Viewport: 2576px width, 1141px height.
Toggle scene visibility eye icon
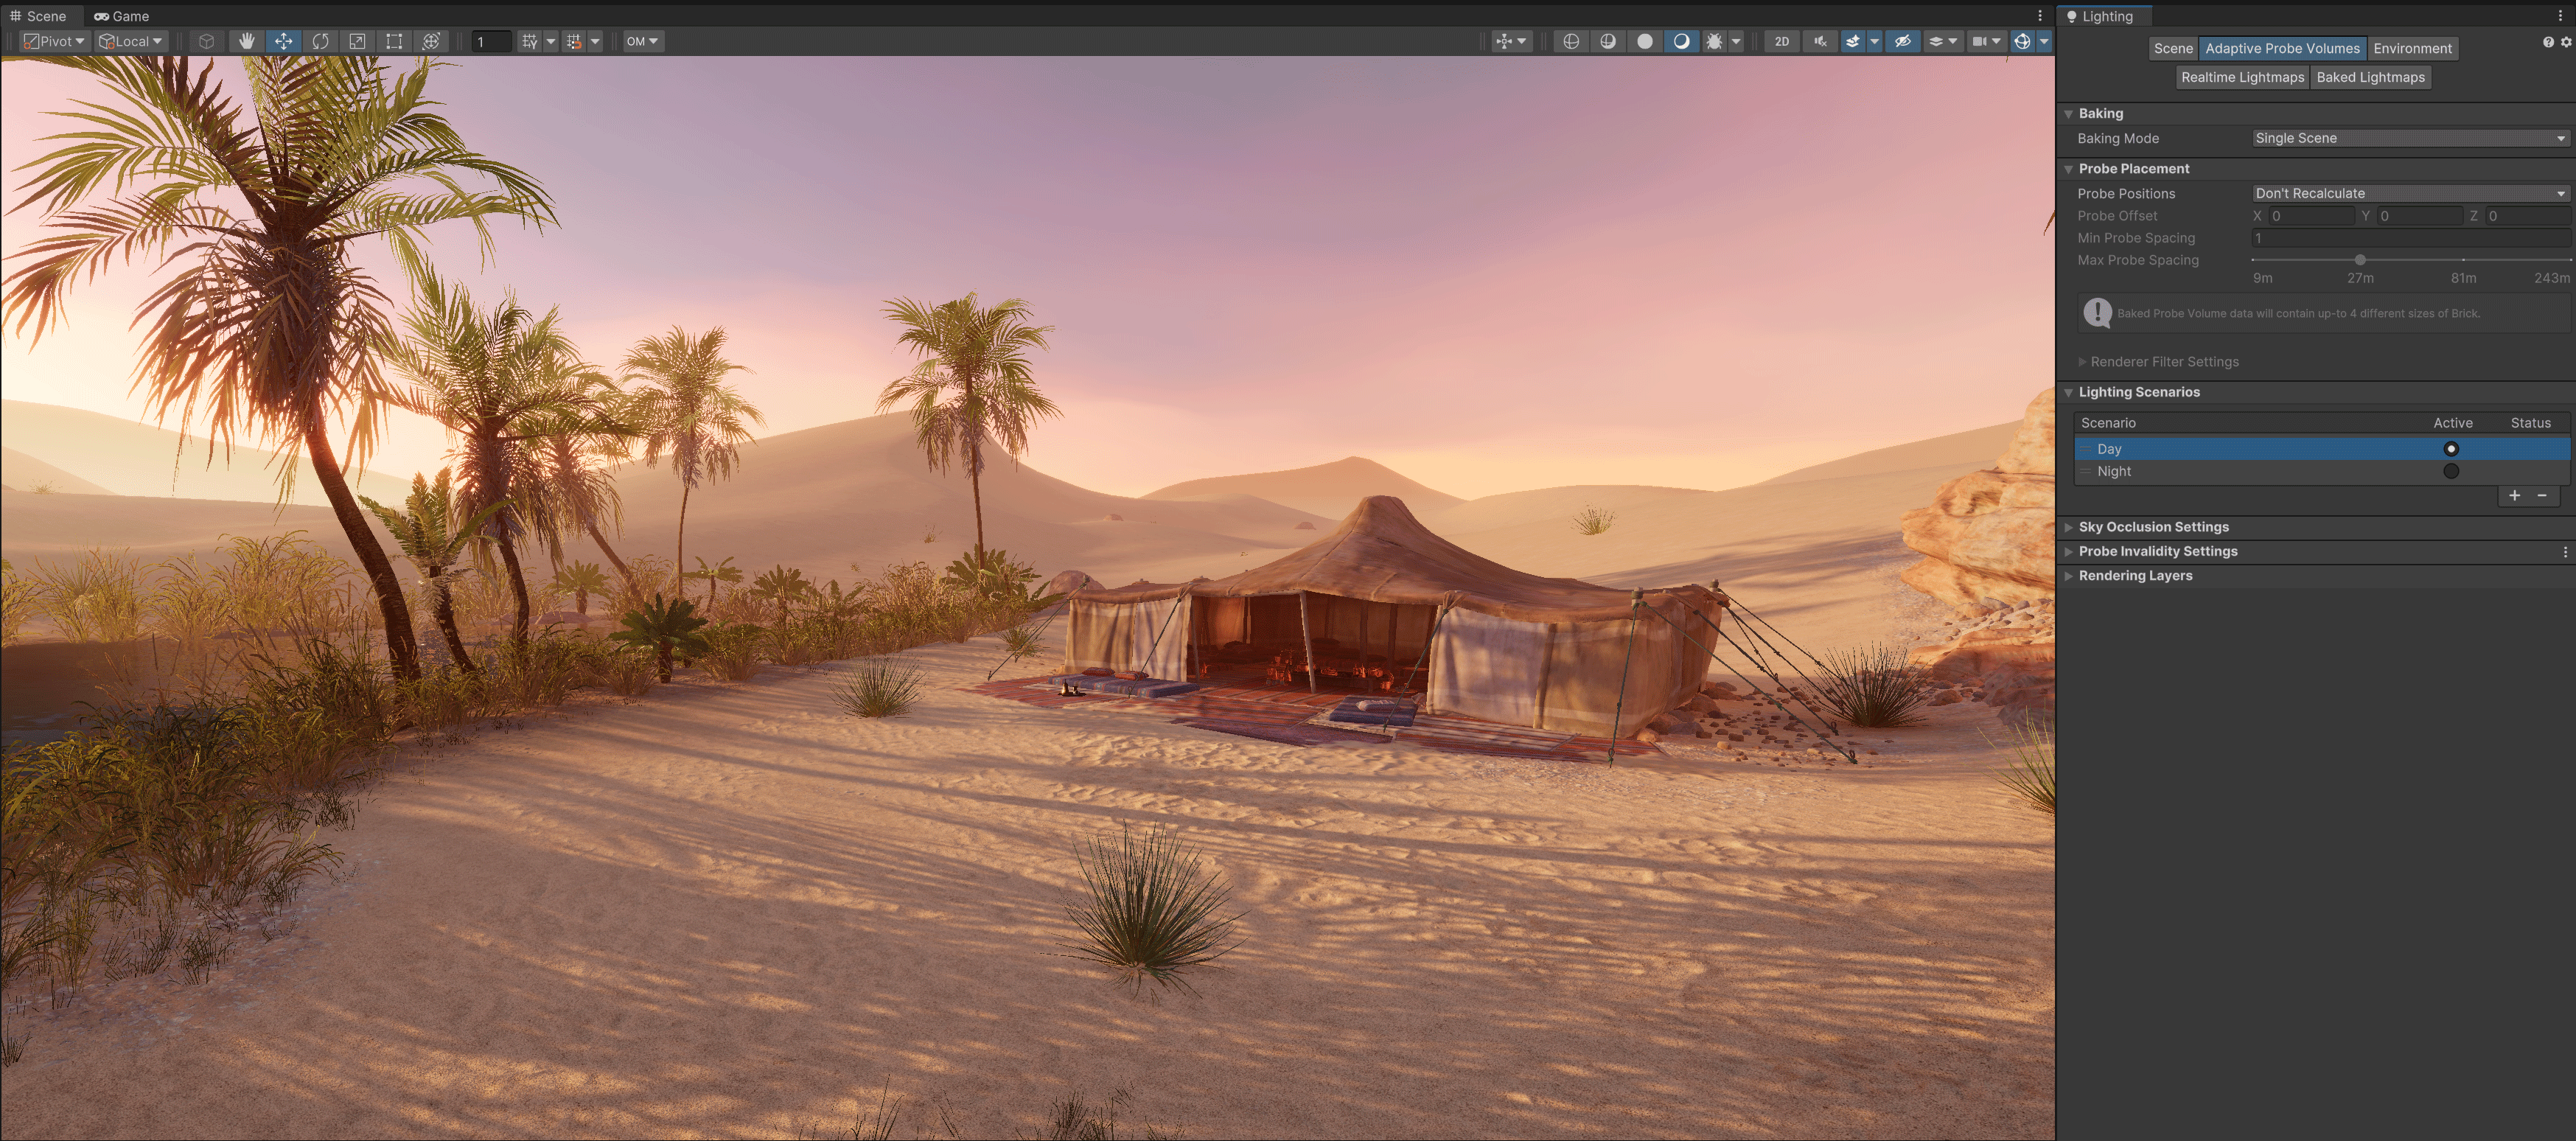(1902, 41)
